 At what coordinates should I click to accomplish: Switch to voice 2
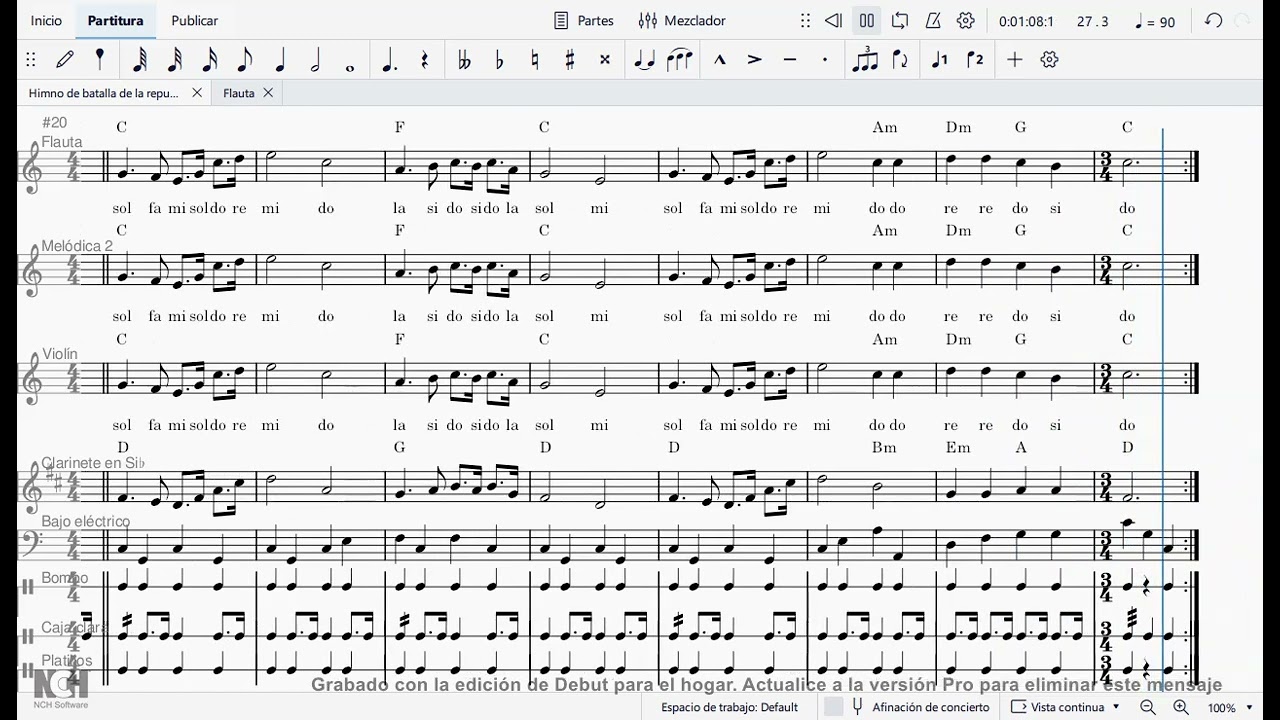tap(975, 60)
